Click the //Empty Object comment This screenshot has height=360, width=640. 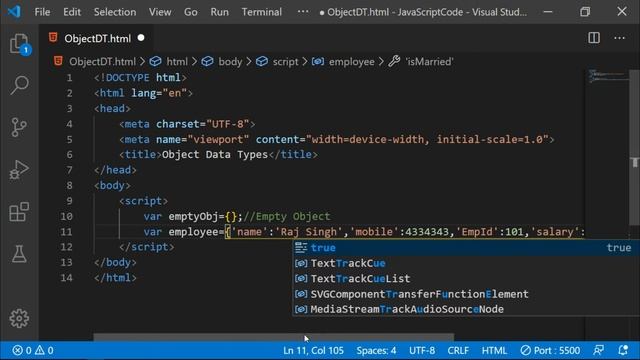pyautogui.click(x=287, y=216)
